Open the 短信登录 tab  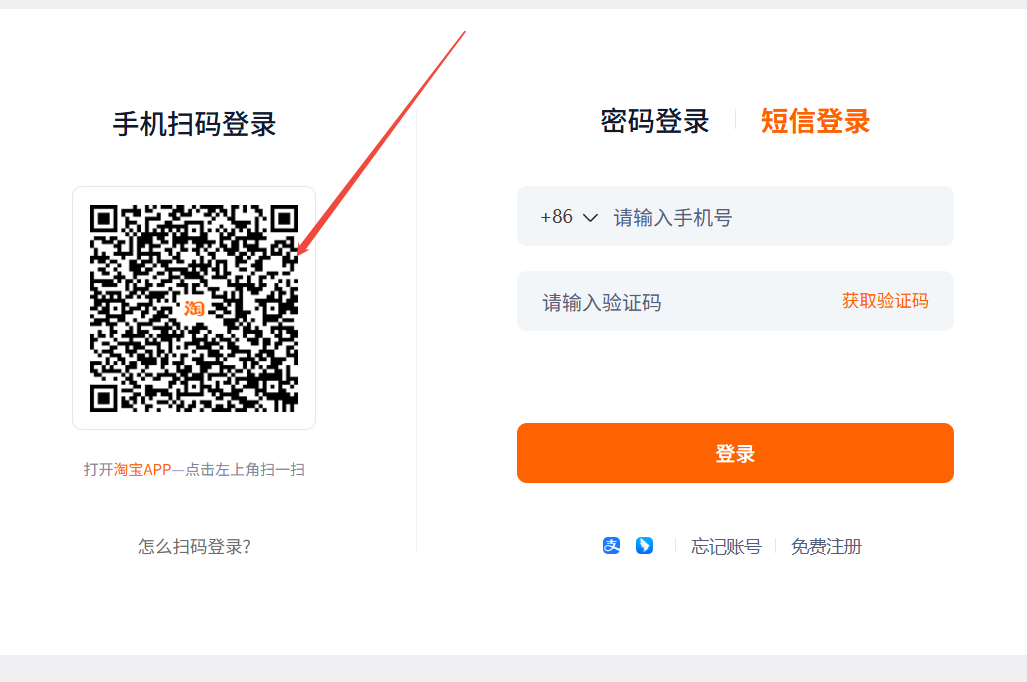point(813,121)
